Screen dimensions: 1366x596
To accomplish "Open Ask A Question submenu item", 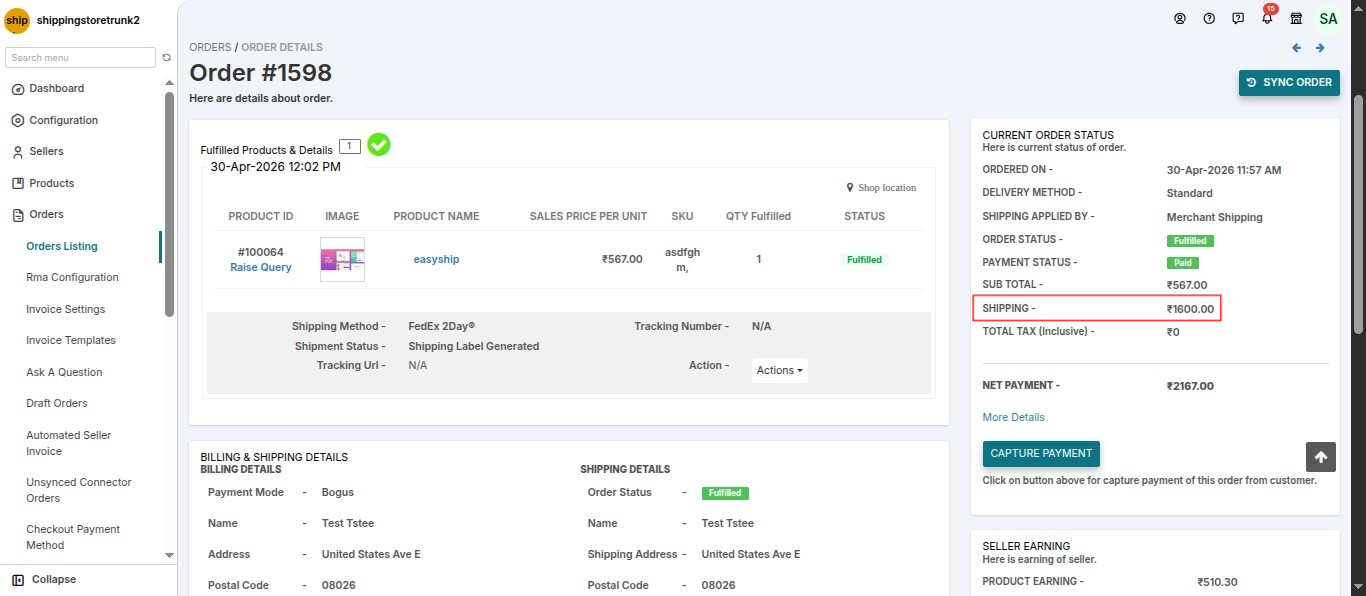I will point(64,372).
